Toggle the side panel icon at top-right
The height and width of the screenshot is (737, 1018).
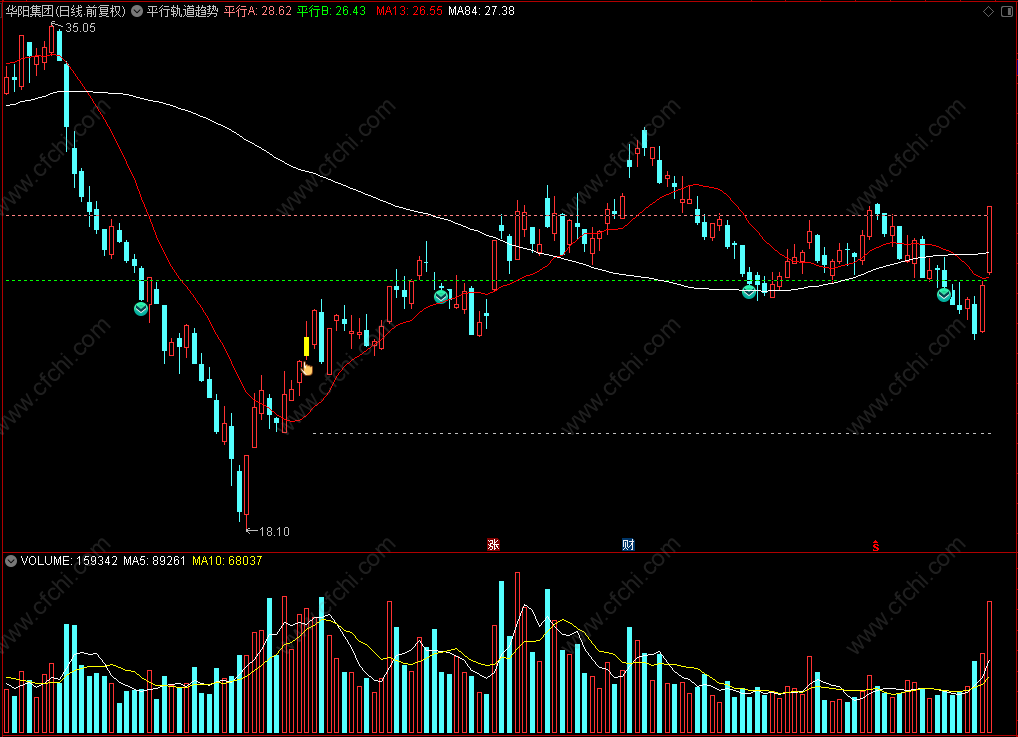pos(1007,12)
